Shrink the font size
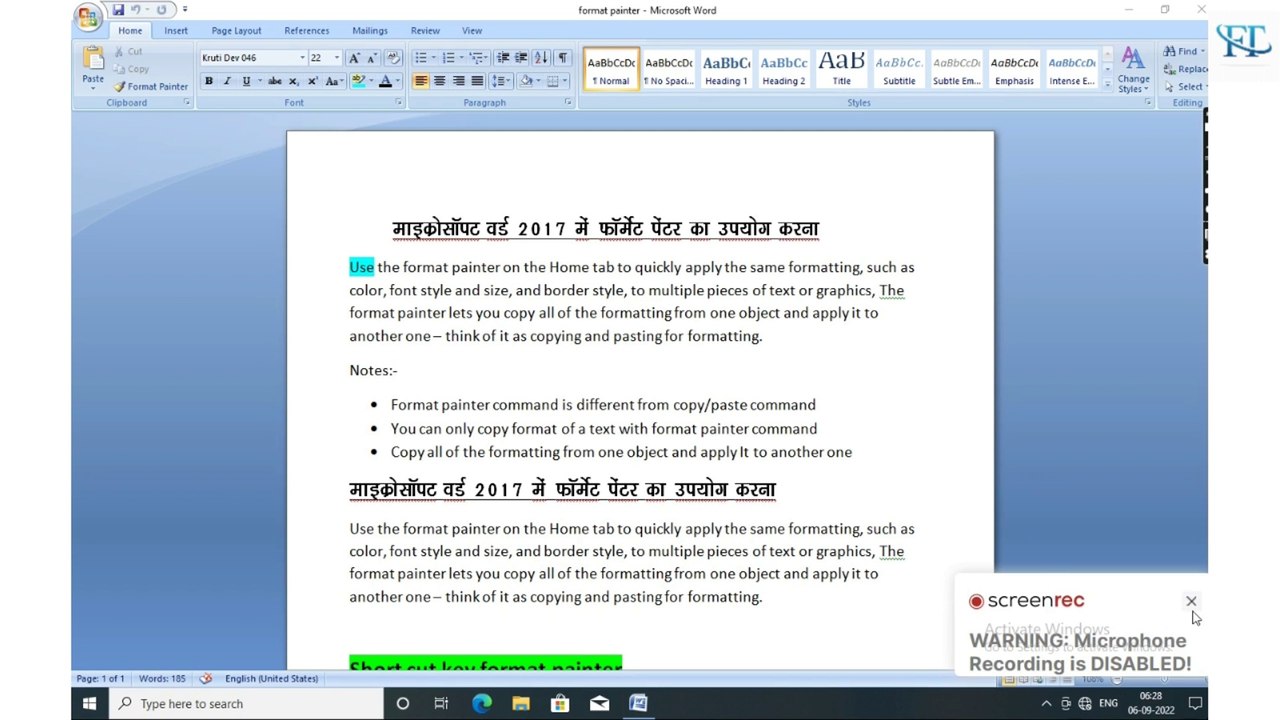Screen dimensions: 1280x720 click(x=371, y=58)
